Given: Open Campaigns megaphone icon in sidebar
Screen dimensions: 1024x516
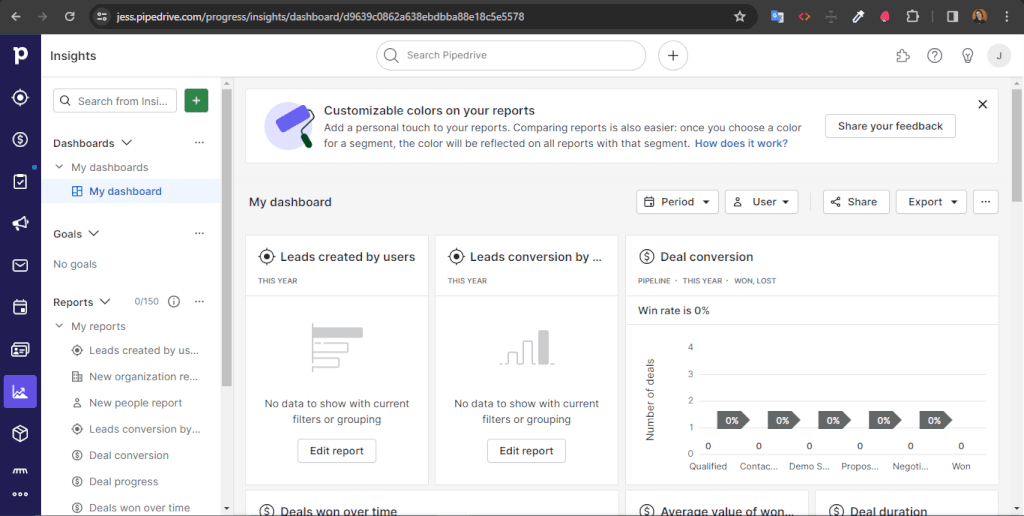Looking at the screenshot, I should click(20, 223).
